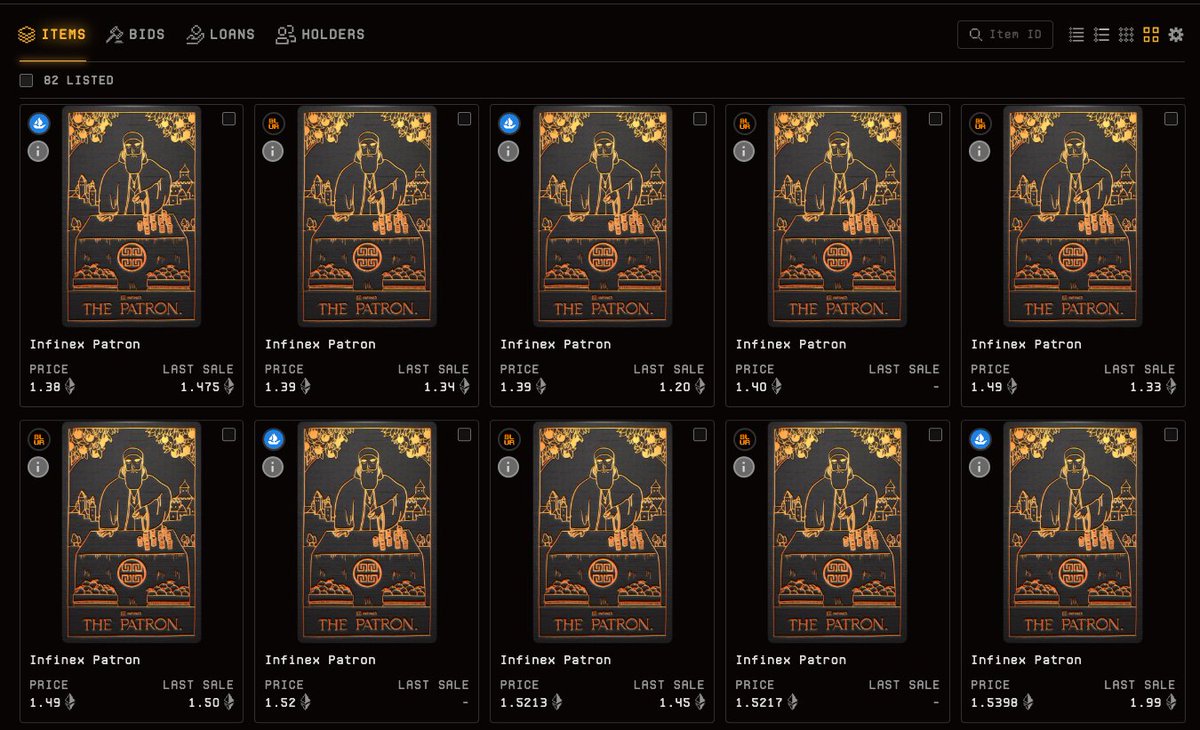Click info icon on the 1.5213 card

[509, 466]
